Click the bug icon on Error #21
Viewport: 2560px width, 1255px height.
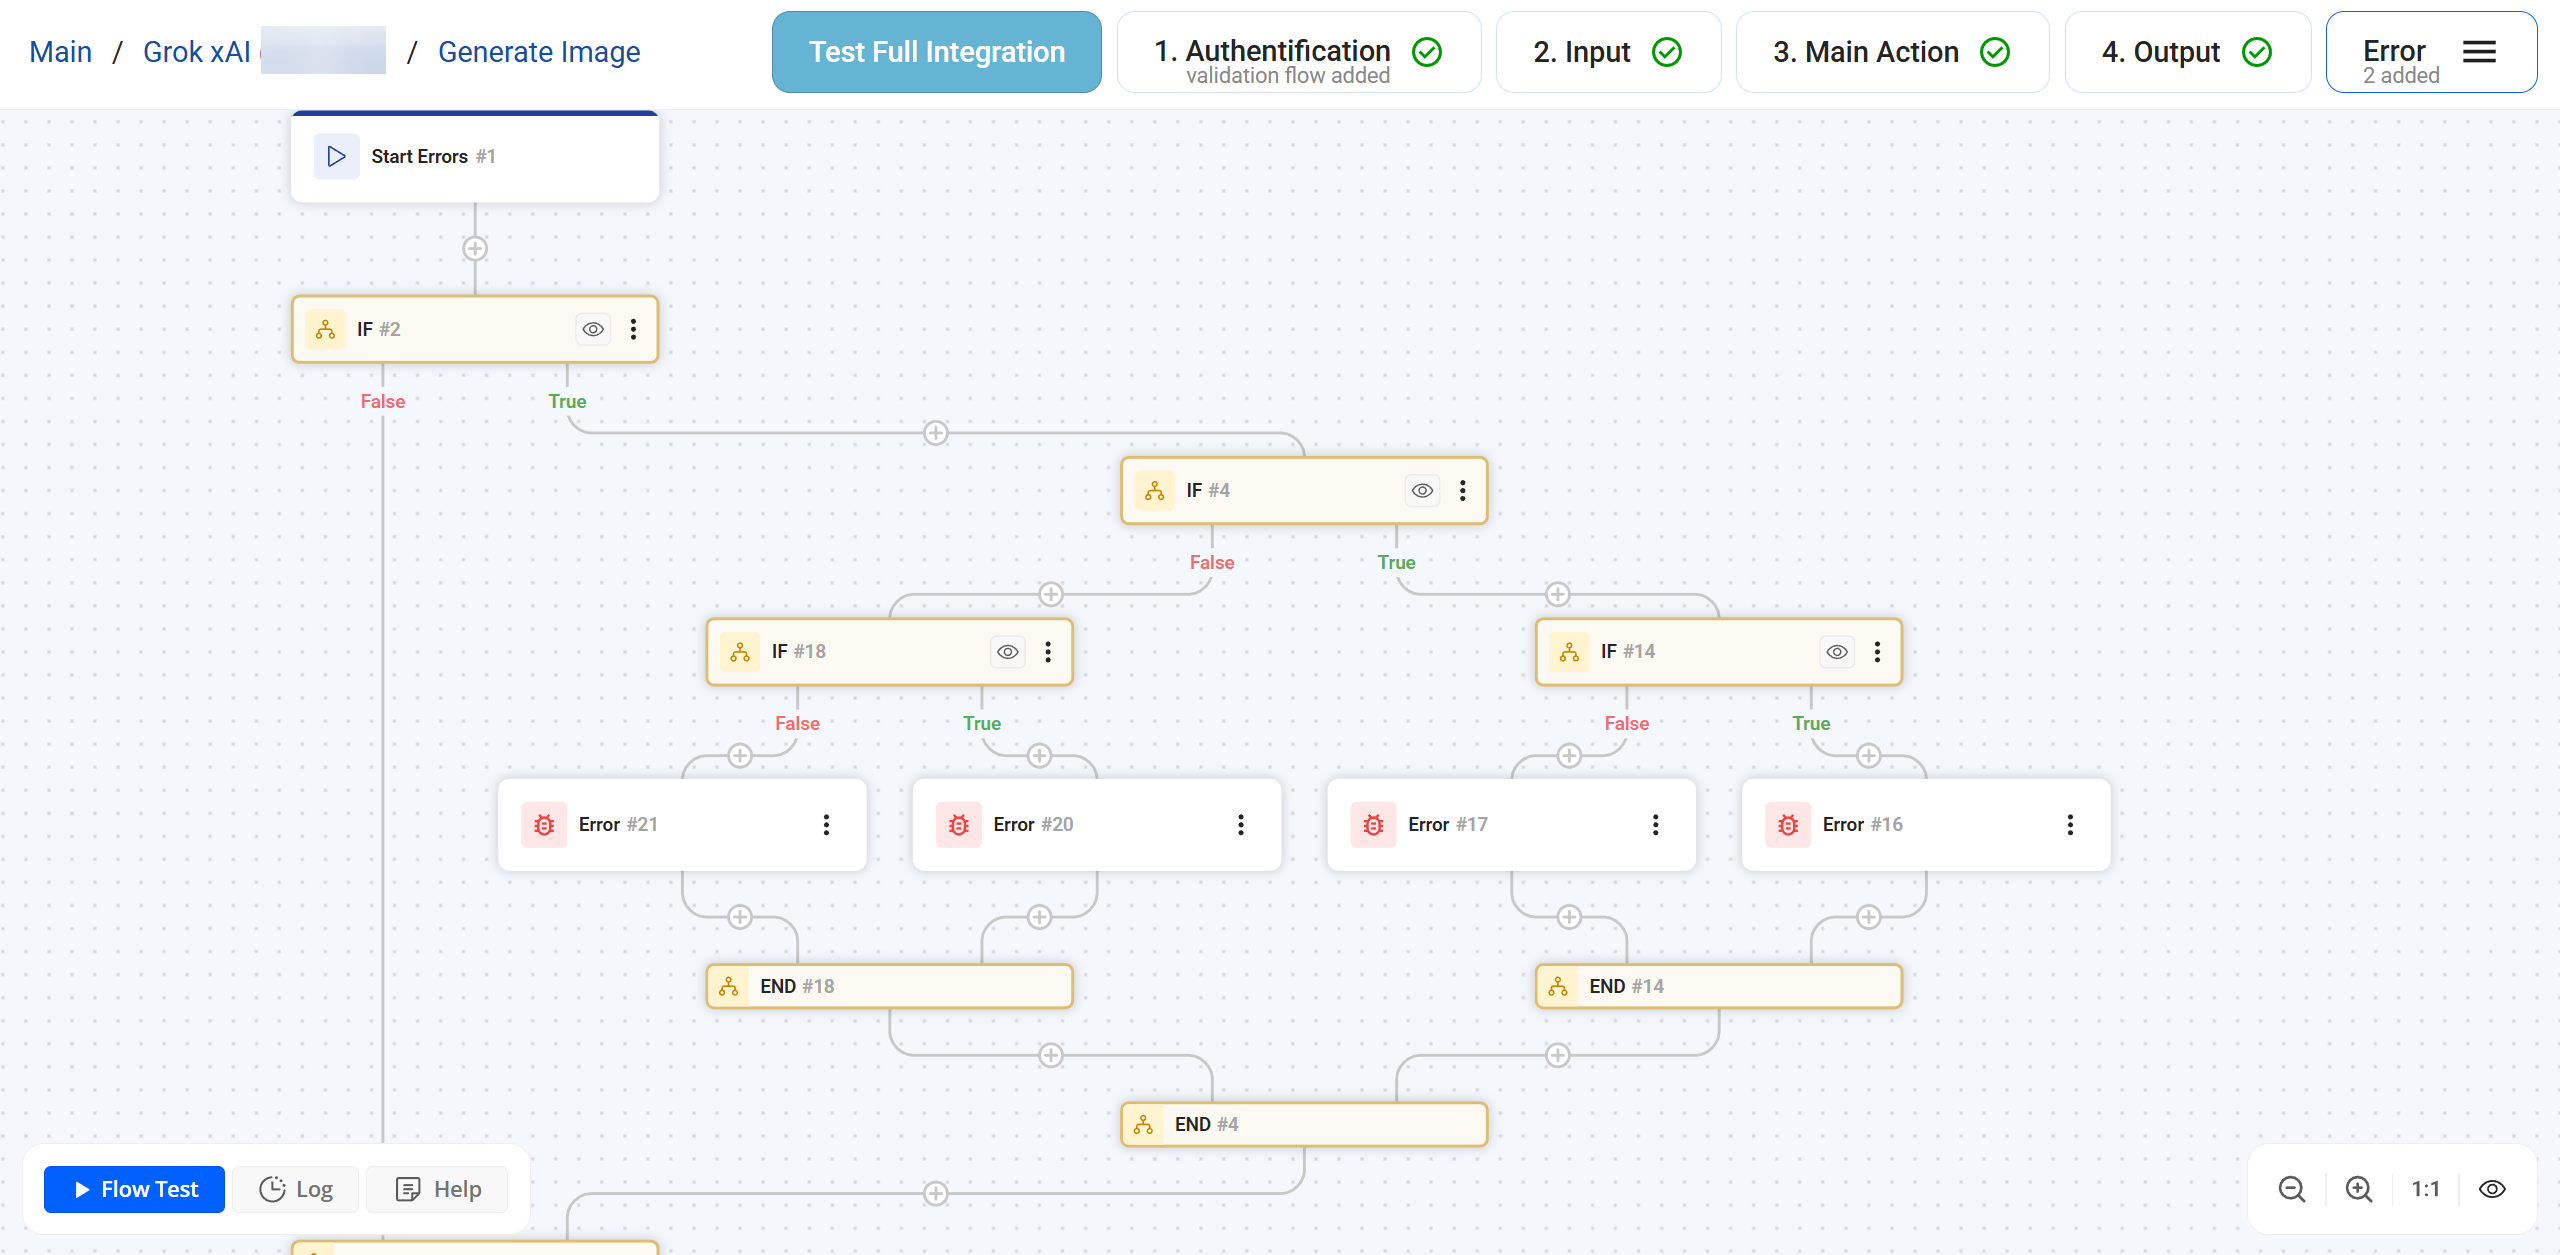click(x=545, y=824)
